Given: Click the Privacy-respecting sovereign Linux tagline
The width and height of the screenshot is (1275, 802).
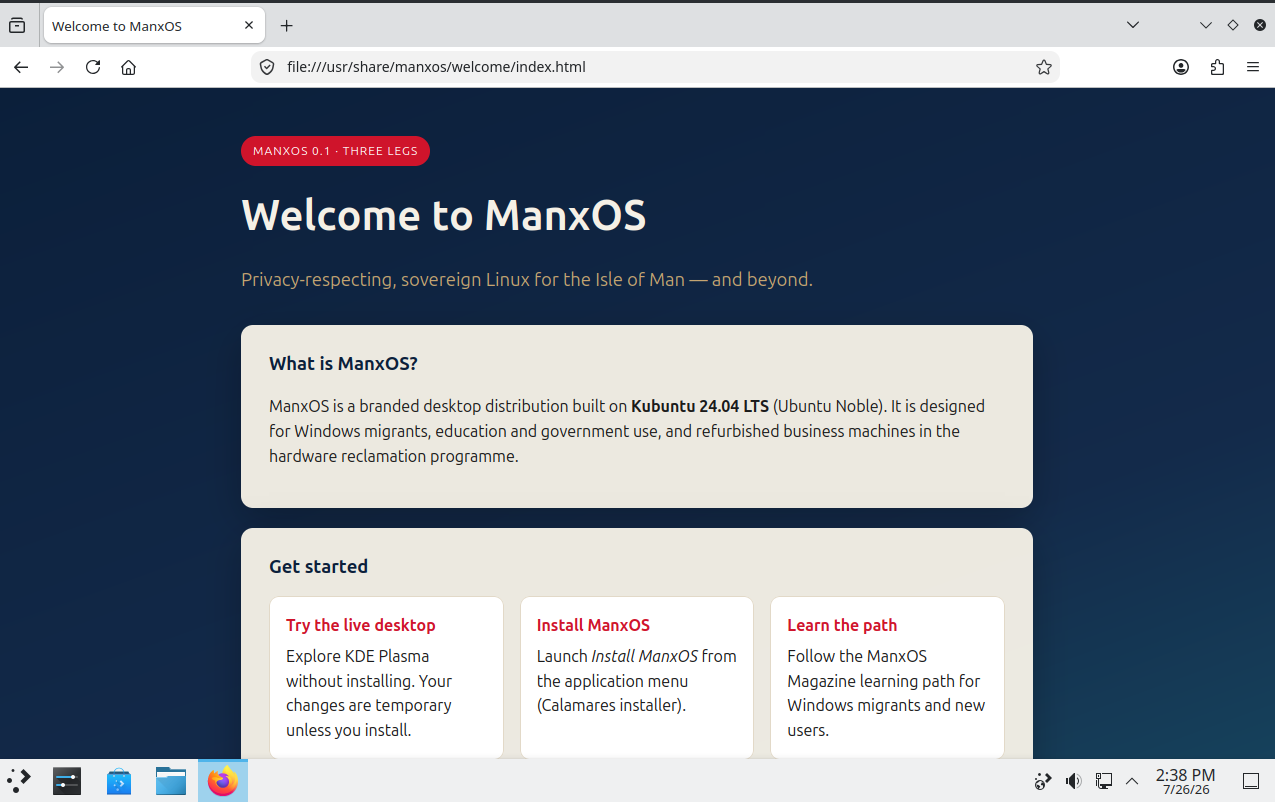Looking at the screenshot, I should coord(527,280).
